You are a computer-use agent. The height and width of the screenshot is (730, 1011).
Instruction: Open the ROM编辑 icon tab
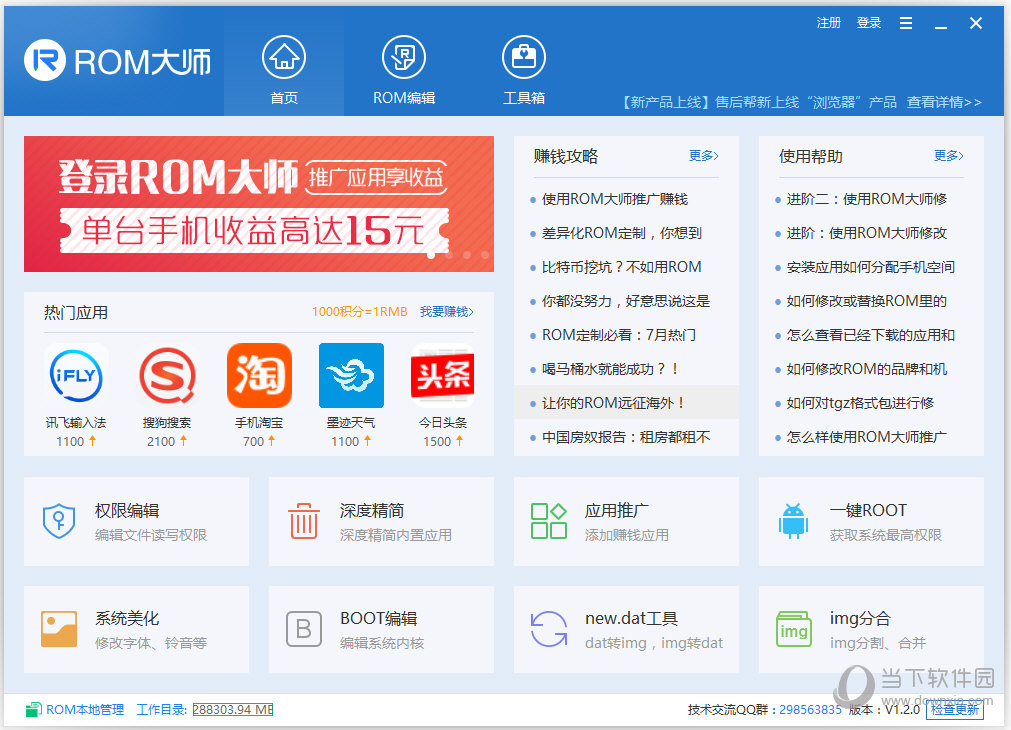pos(404,57)
